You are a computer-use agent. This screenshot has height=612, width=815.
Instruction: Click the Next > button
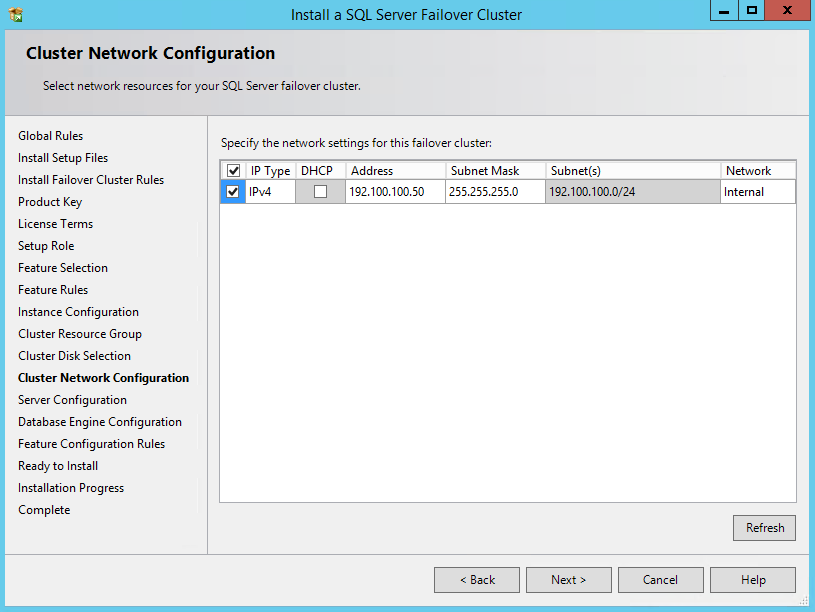pos(569,580)
